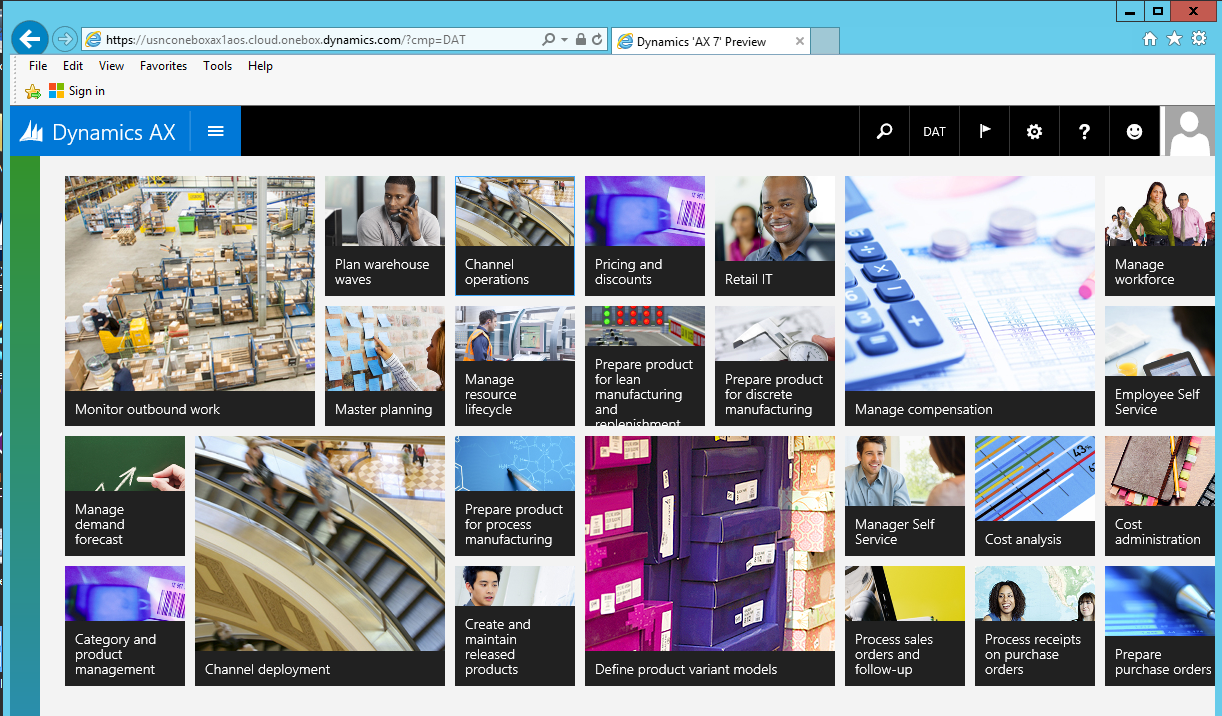Viewport: 1222px width, 716px height.
Task: Switch company using the DAT button
Action: [935, 131]
